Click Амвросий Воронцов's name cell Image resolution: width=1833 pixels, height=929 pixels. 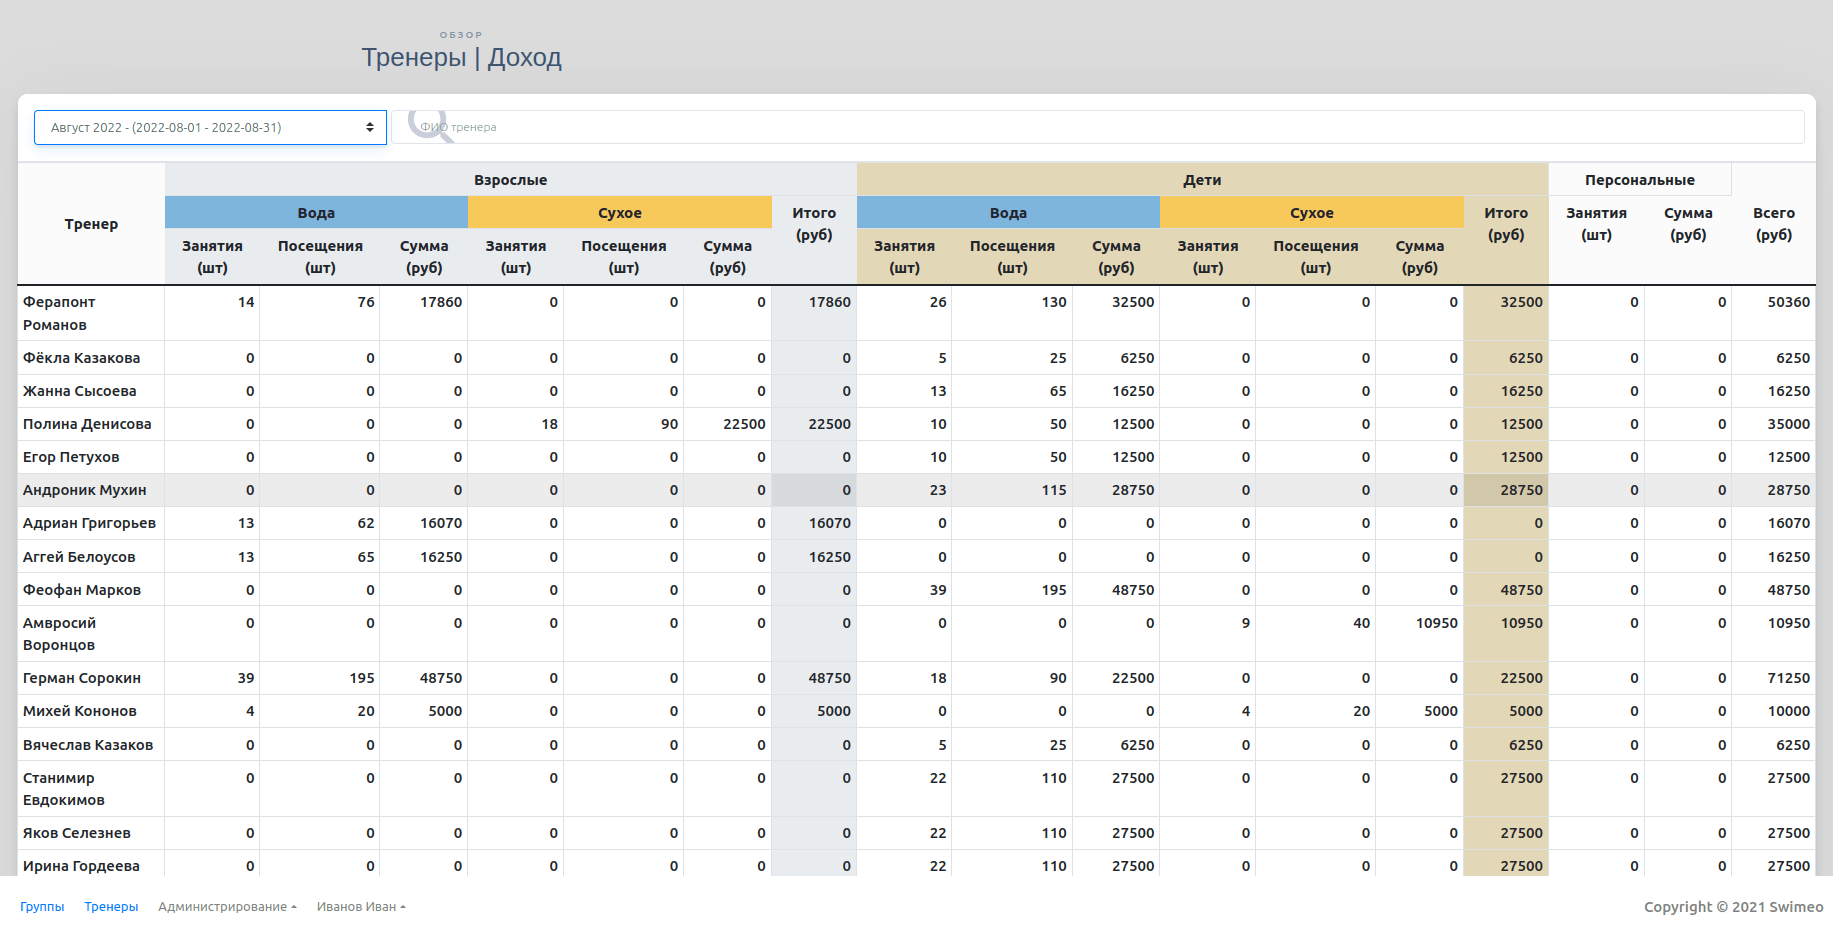coord(60,634)
